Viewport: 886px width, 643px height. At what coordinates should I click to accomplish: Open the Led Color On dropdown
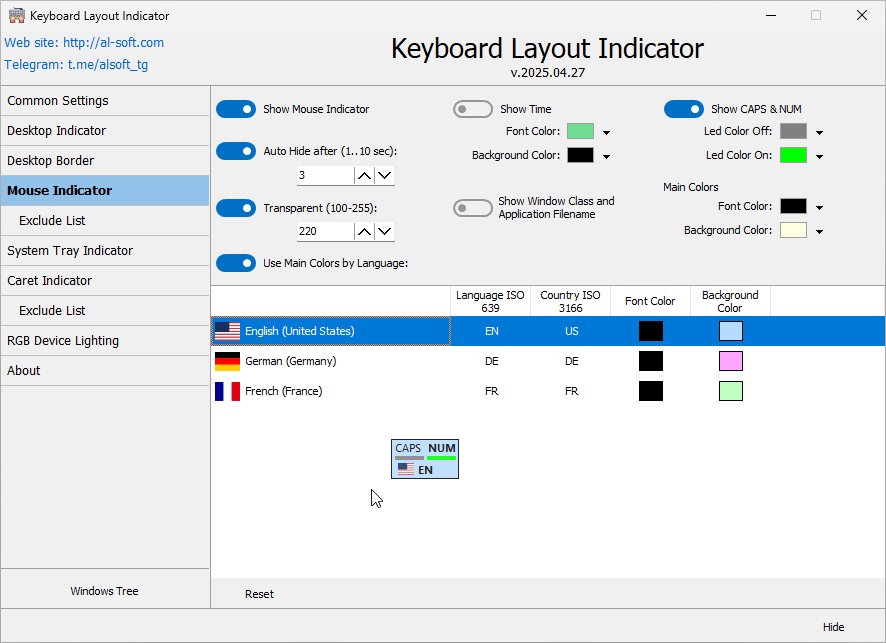point(819,155)
